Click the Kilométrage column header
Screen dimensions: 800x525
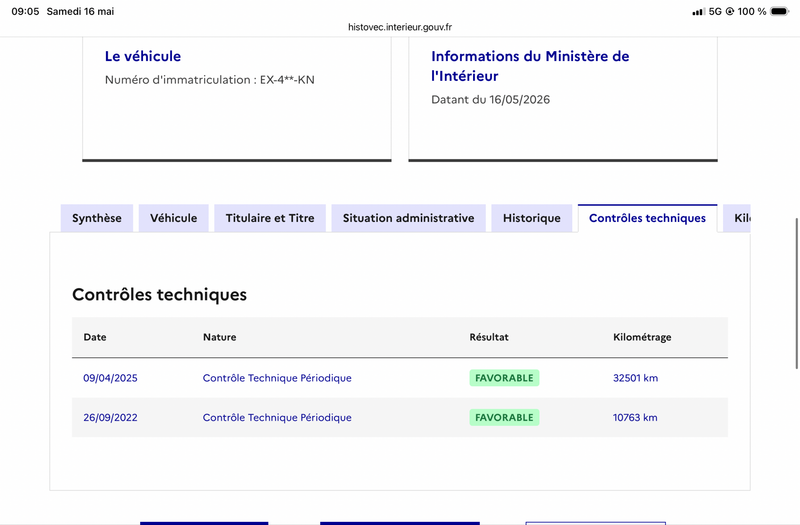[642, 337]
